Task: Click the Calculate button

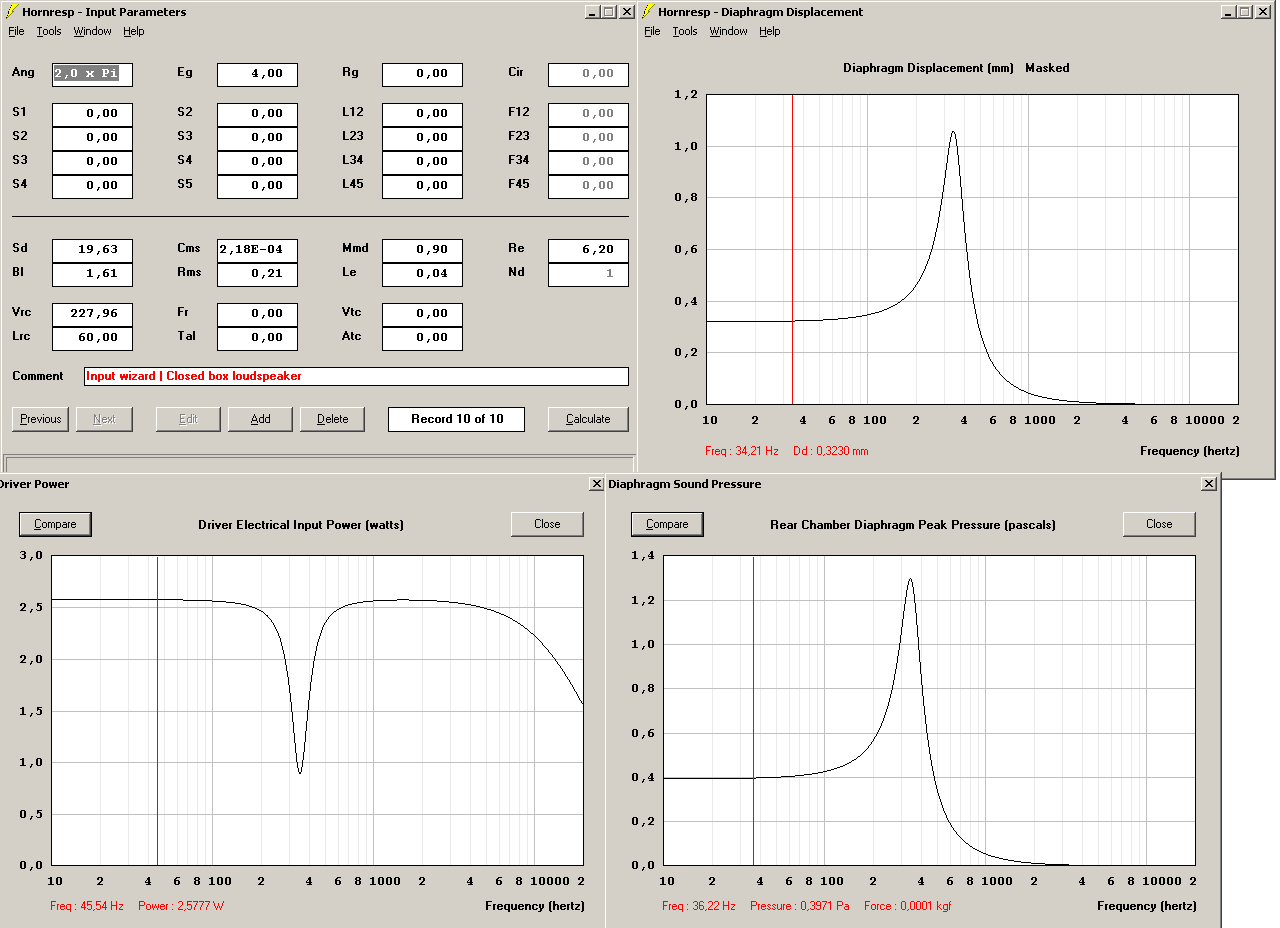Action: click(x=588, y=419)
